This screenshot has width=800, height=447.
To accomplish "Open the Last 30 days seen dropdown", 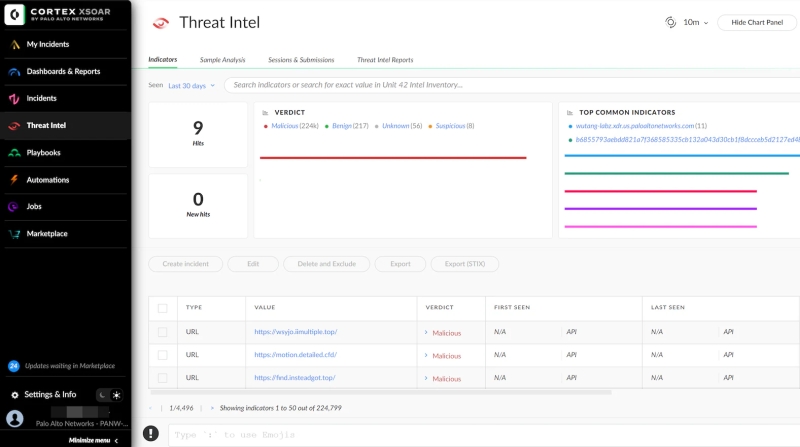I will coord(191,86).
